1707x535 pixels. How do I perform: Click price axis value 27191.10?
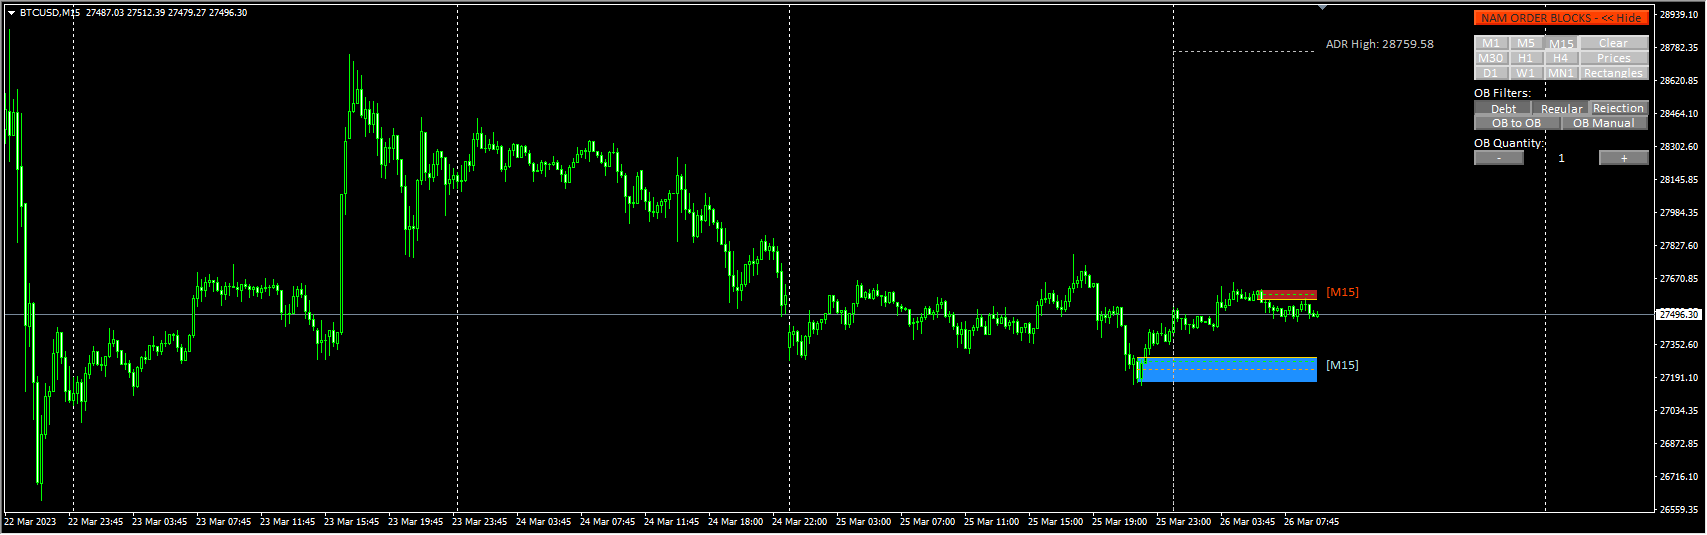pyautogui.click(x=1679, y=378)
